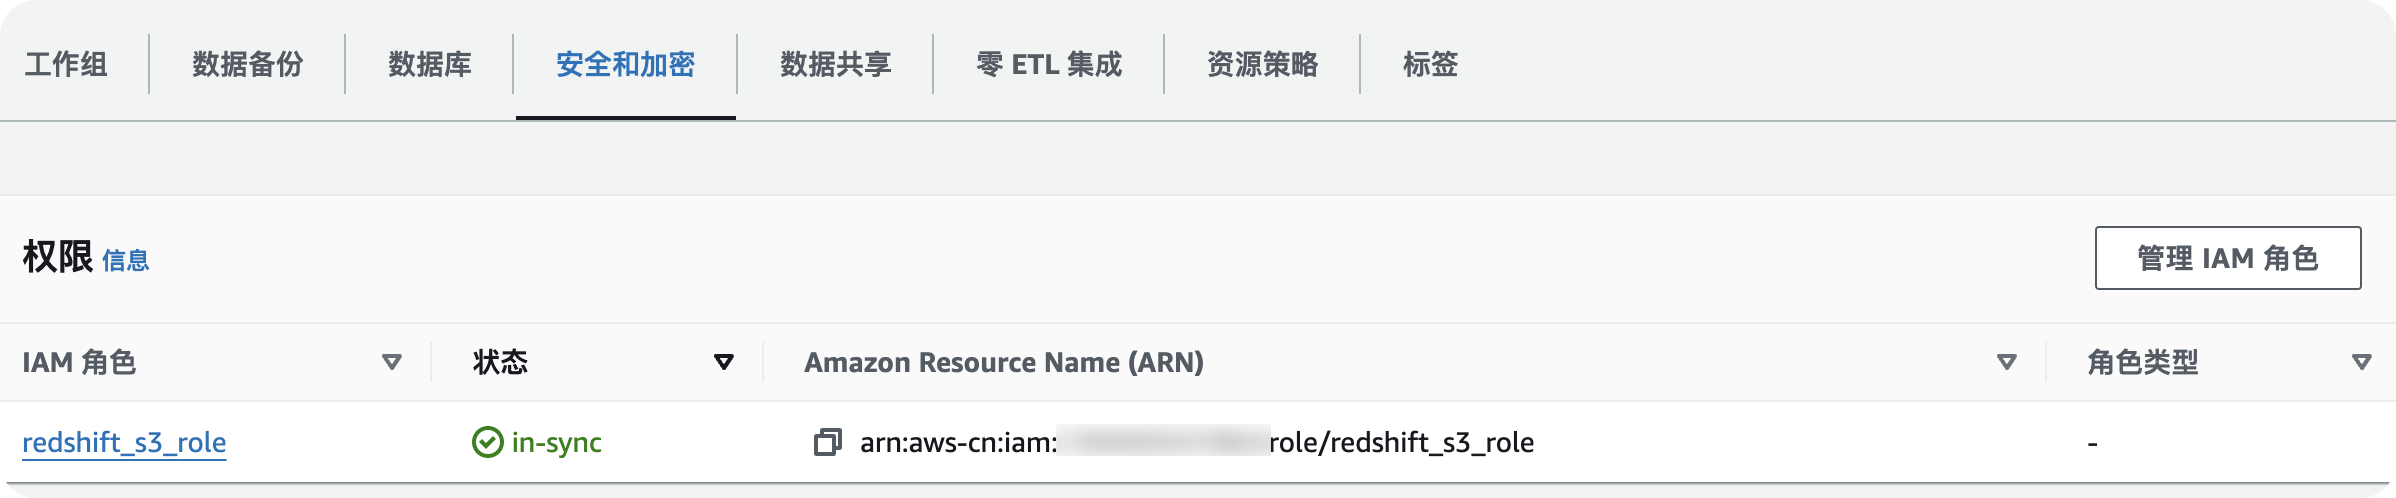Open the 零 ETL 集成 tab
The width and height of the screenshot is (2396, 498).
coord(1049,64)
